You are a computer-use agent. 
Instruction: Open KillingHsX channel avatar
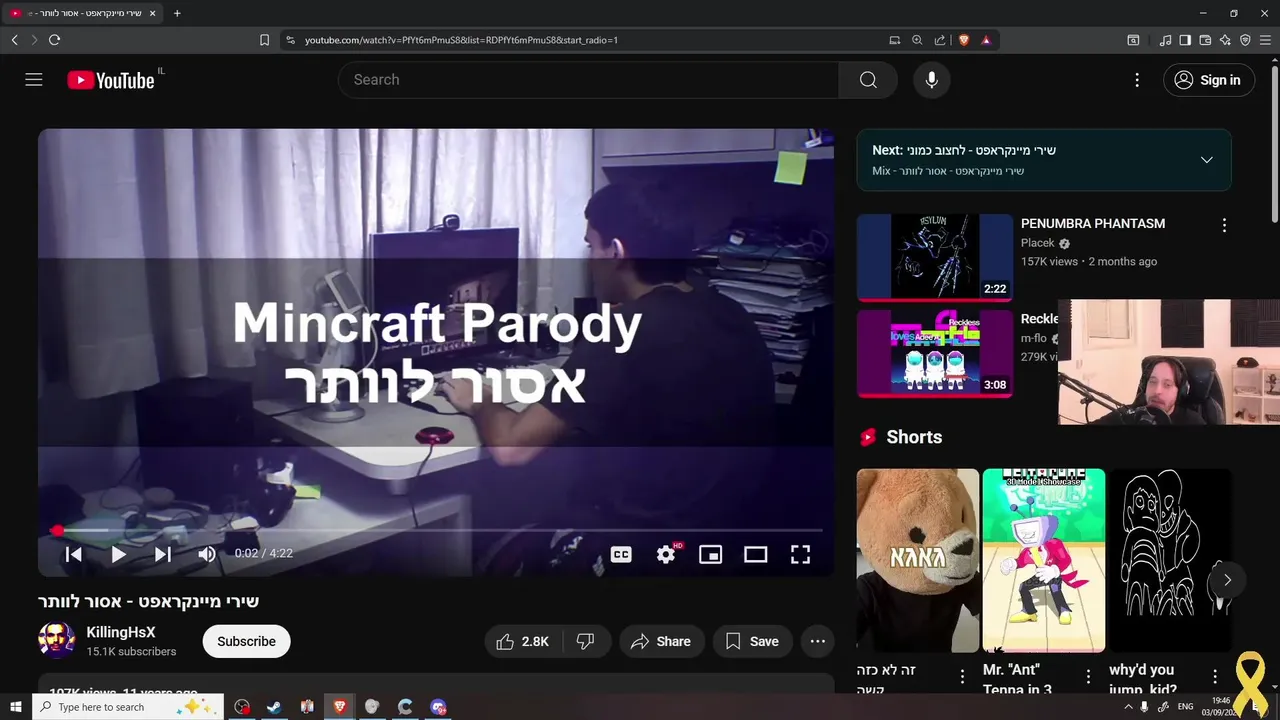(x=57, y=640)
